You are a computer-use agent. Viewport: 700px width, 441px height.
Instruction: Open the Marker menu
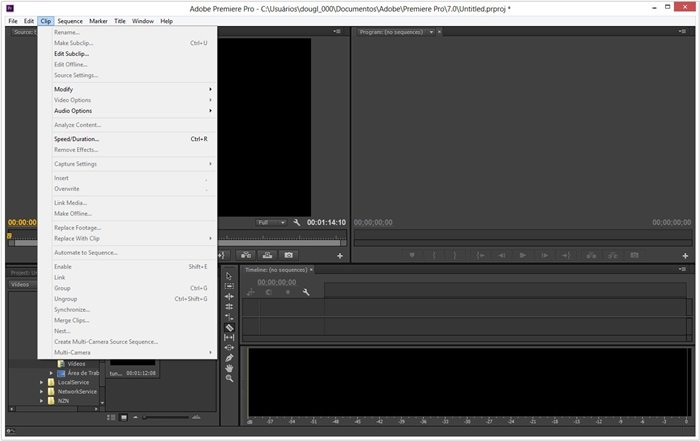(x=98, y=21)
